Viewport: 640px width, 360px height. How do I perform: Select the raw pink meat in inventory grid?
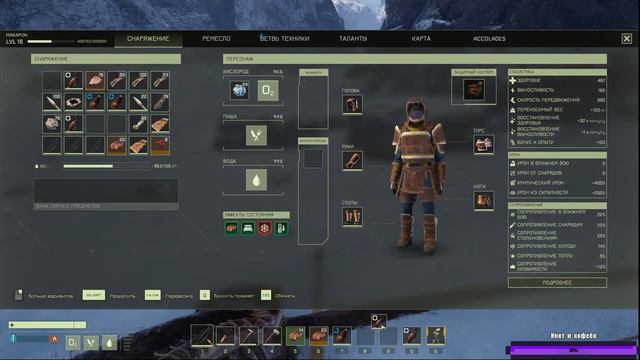(95, 80)
